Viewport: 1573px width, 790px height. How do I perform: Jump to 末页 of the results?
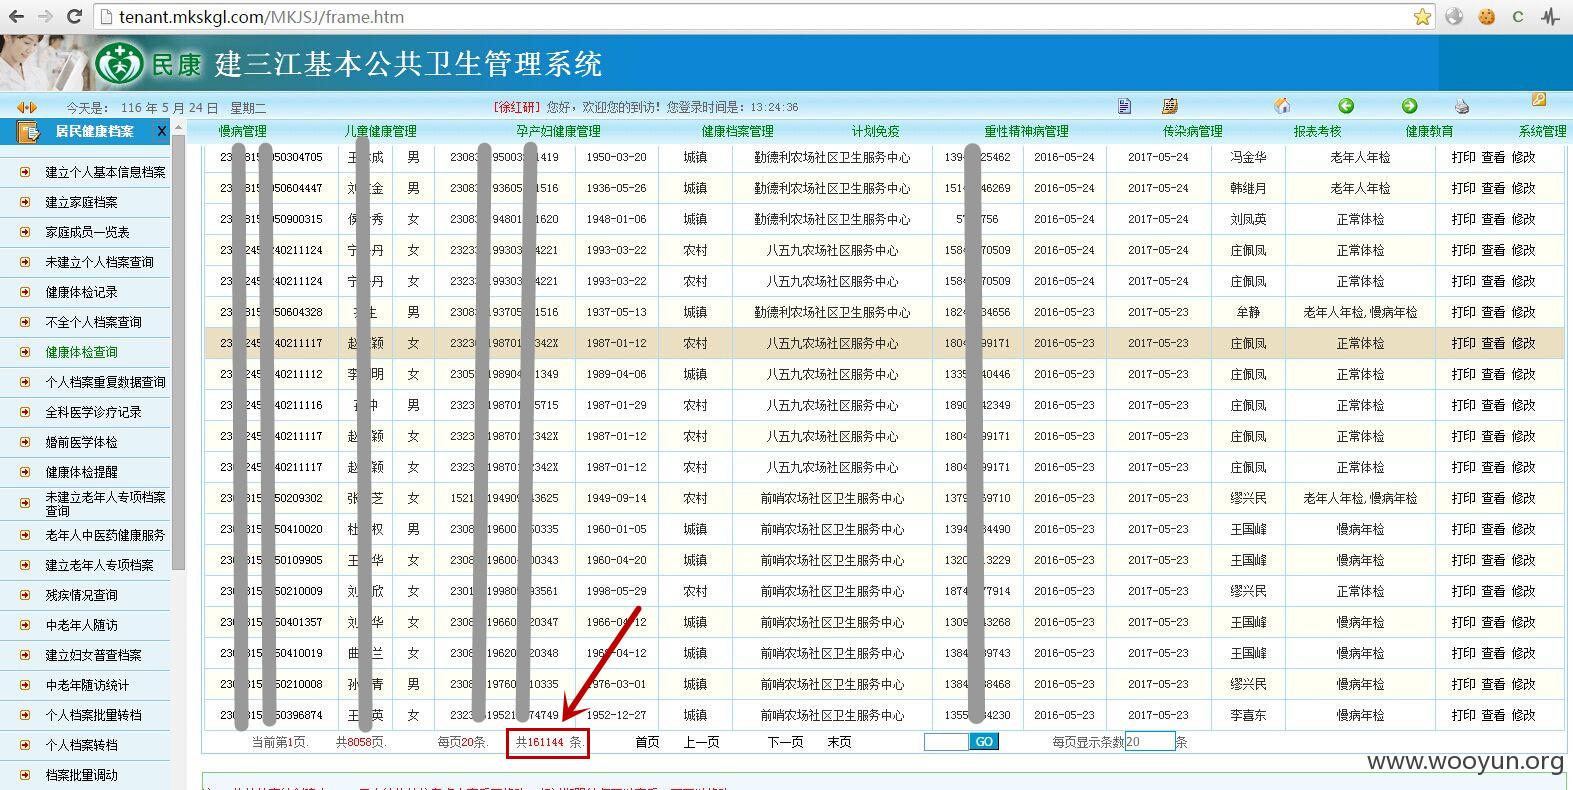(x=839, y=742)
